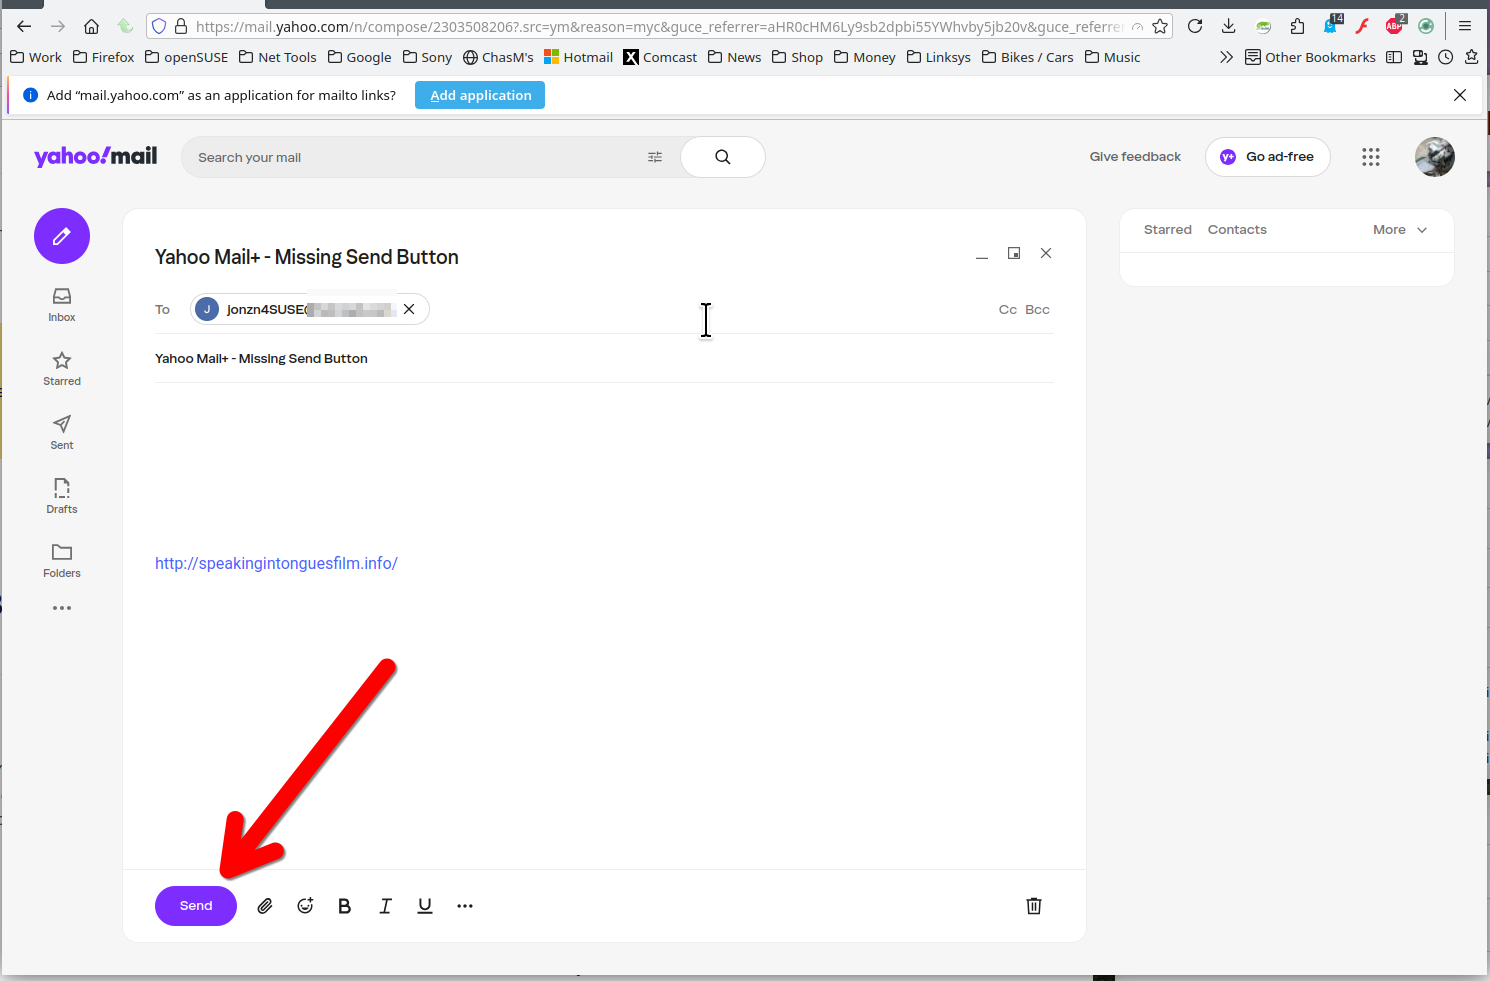Show more bookmarks with the chevron
The image size is (1490, 981).
point(1226,57)
